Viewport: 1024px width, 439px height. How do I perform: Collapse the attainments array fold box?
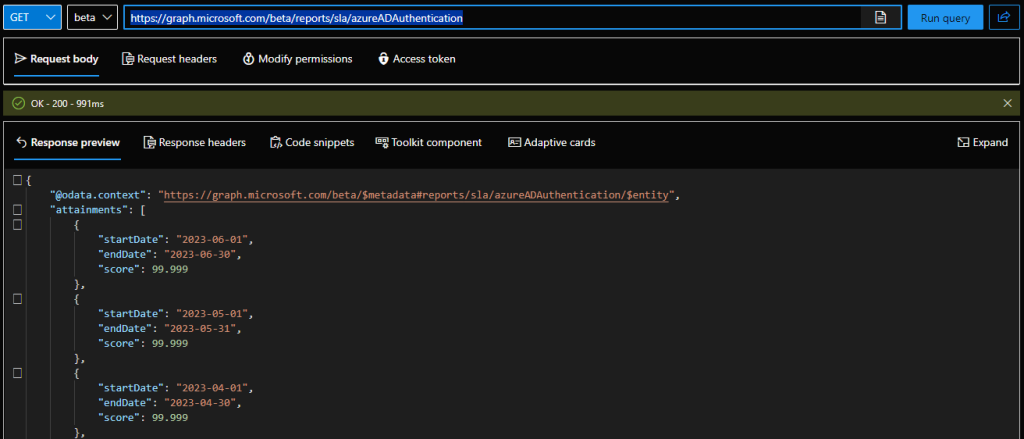(x=18, y=210)
